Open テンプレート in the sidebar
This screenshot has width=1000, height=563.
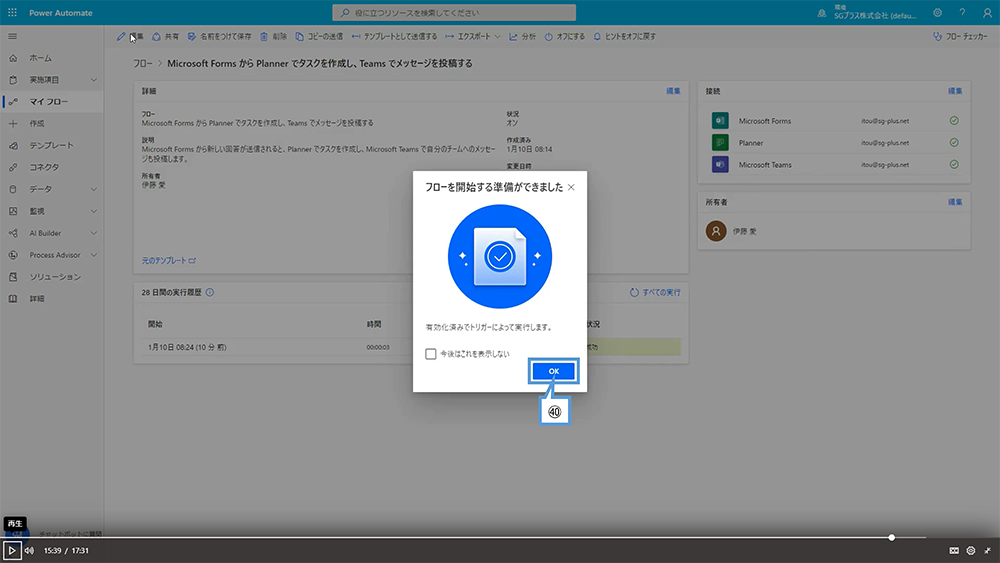[52, 145]
